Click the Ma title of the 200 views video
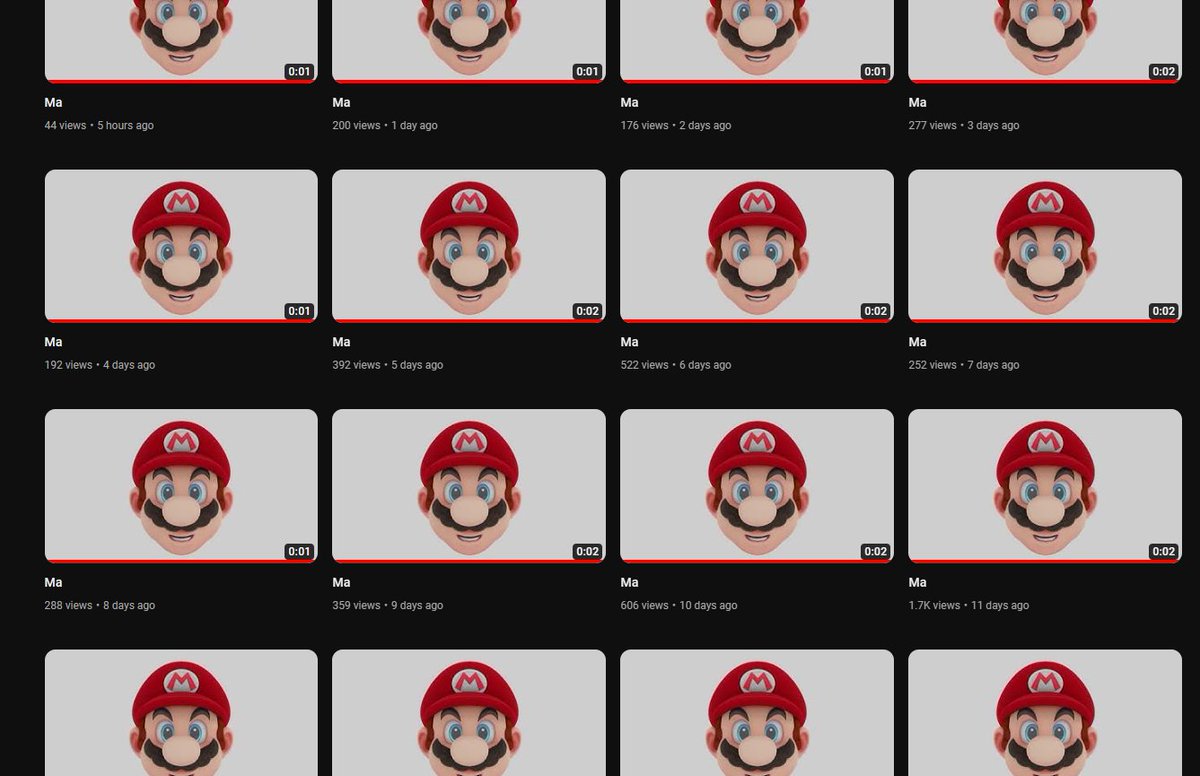This screenshot has height=776, width=1200. click(x=340, y=102)
